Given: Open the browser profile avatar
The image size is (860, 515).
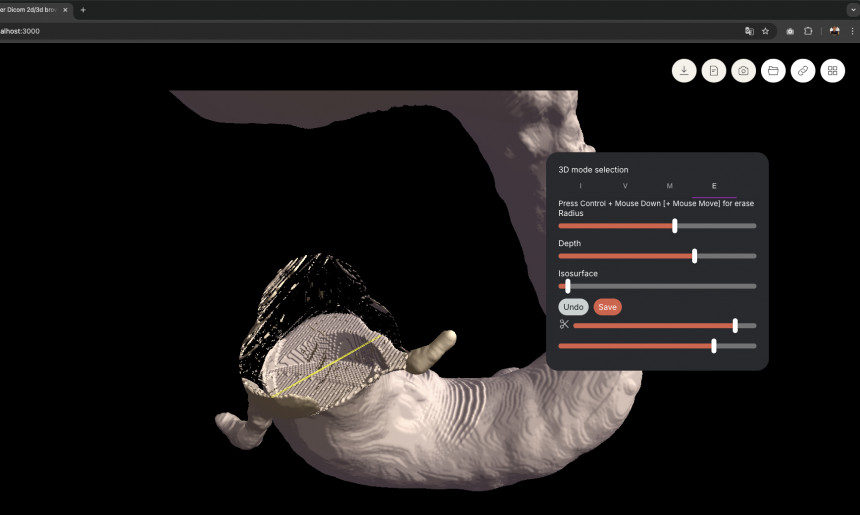Looking at the screenshot, I should pos(834,31).
